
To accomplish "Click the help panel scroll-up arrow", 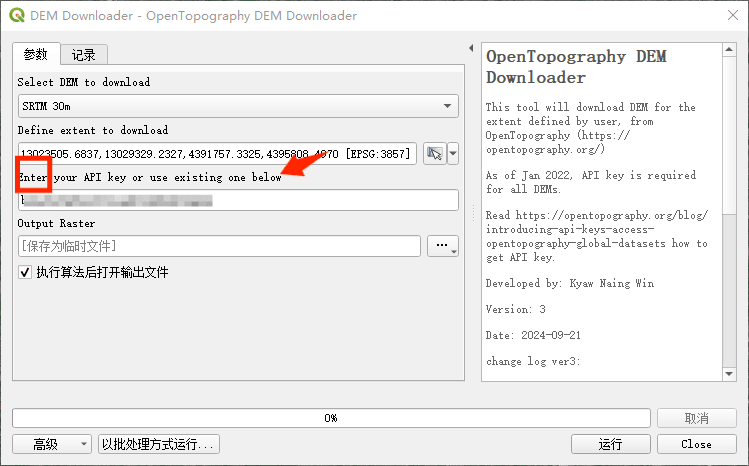I will [729, 50].
